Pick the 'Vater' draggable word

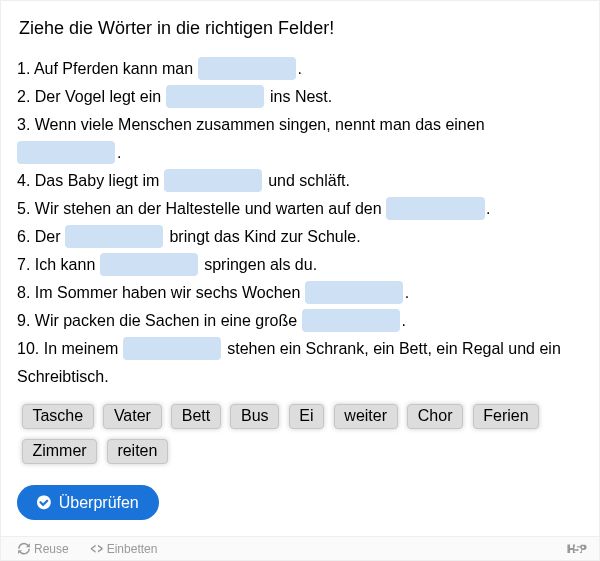(x=132, y=416)
